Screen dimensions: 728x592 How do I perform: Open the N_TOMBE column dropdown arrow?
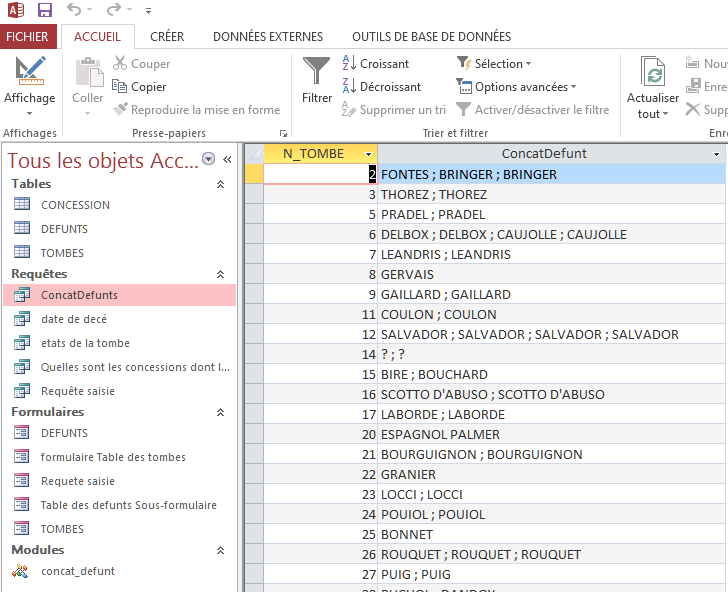click(368, 154)
